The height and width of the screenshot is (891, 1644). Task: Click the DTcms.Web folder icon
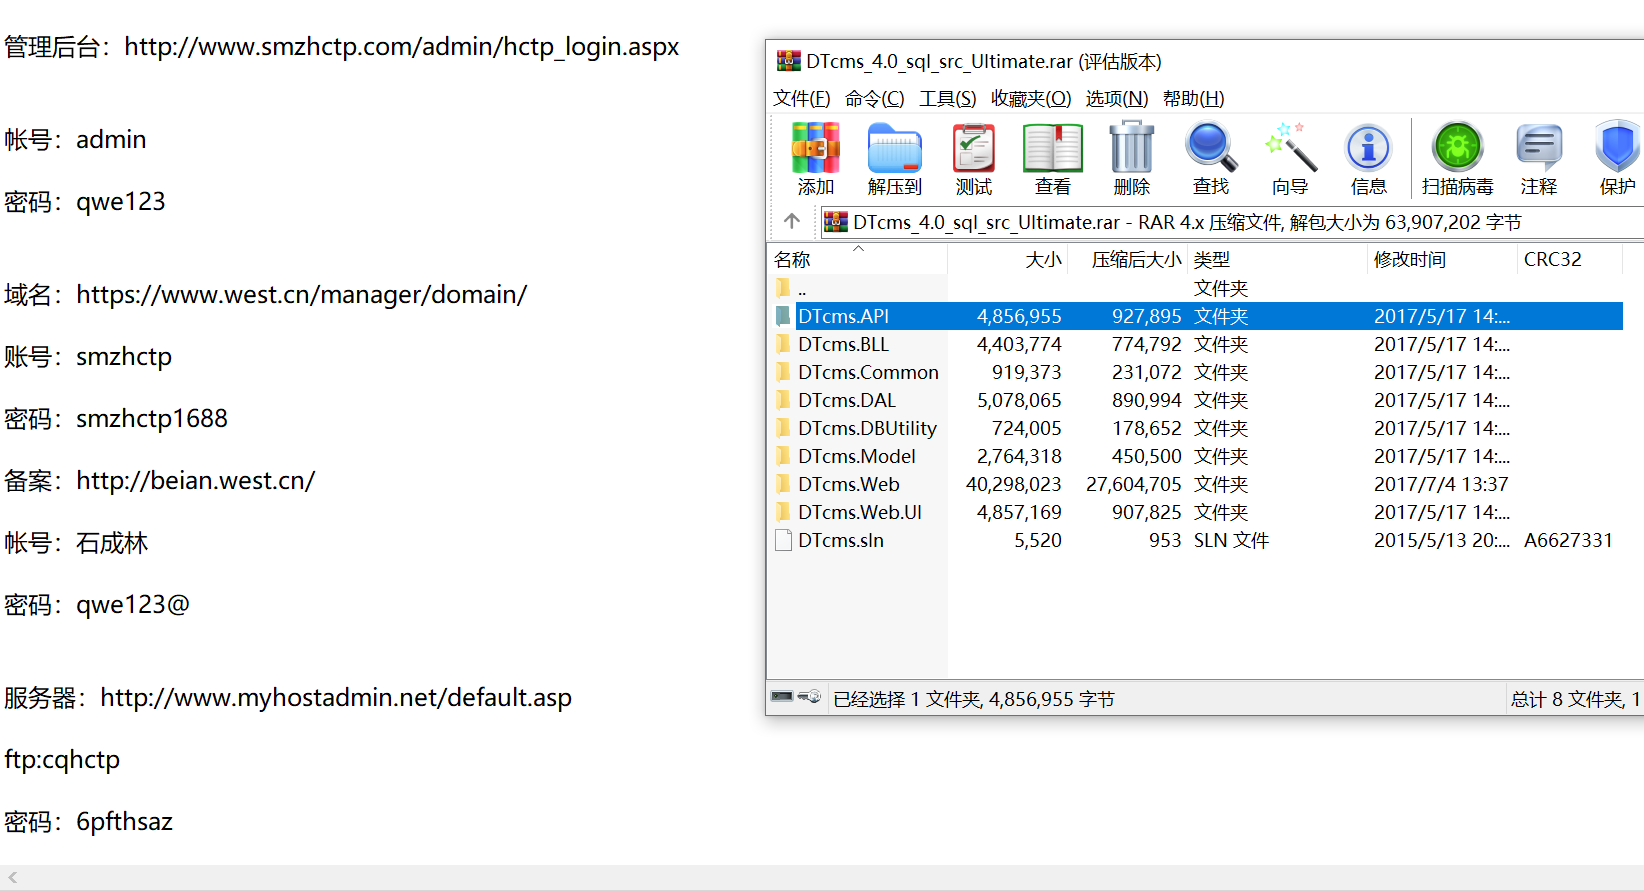tap(783, 484)
